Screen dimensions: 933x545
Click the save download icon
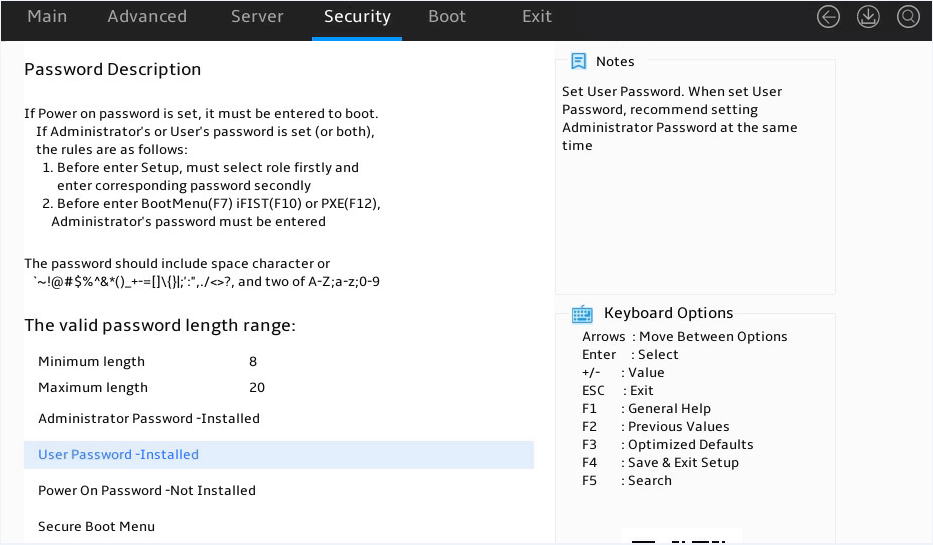pyautogui.click(x=868, y=17)
